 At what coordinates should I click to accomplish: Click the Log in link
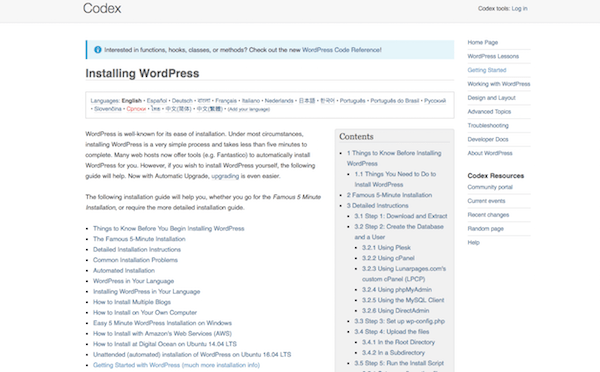519,8
